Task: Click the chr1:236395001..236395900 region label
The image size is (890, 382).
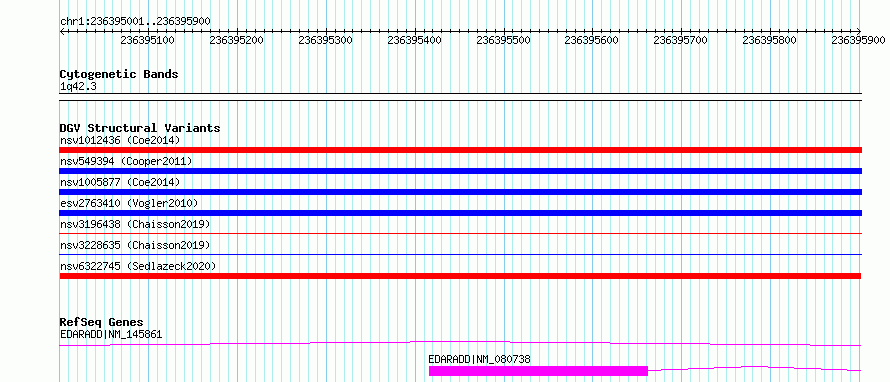Action: pos(135,22)
